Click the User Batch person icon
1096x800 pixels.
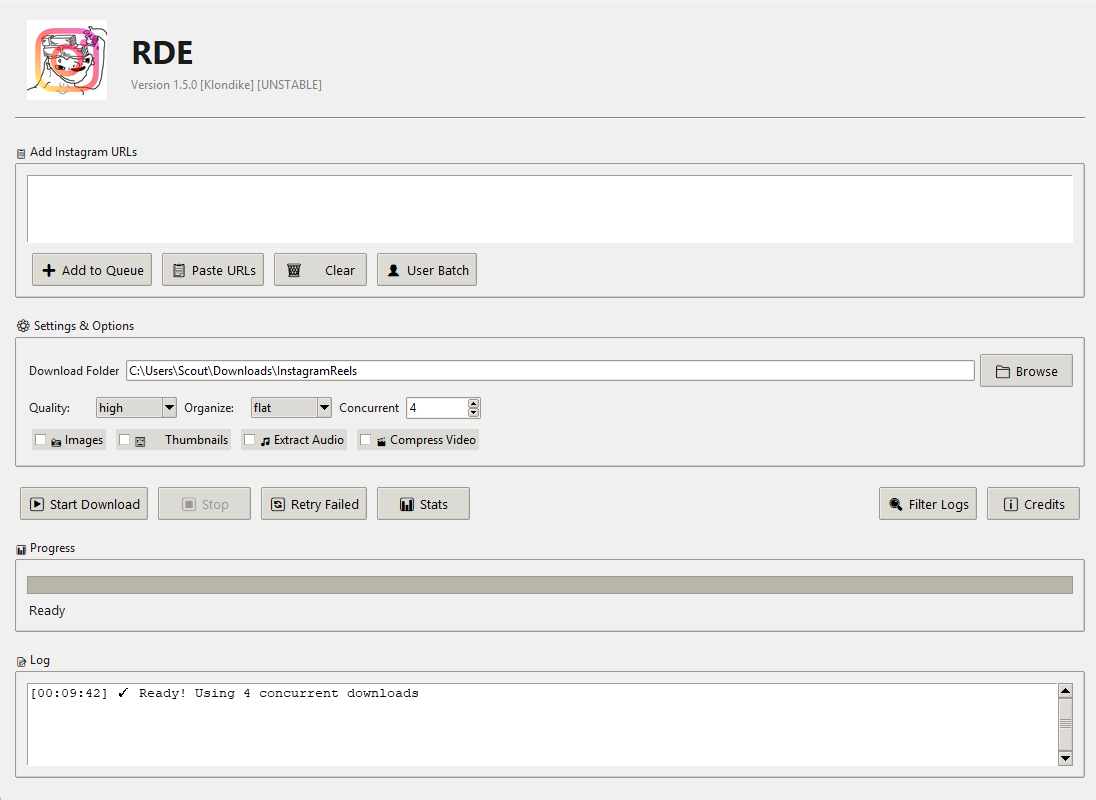point(395,269)
